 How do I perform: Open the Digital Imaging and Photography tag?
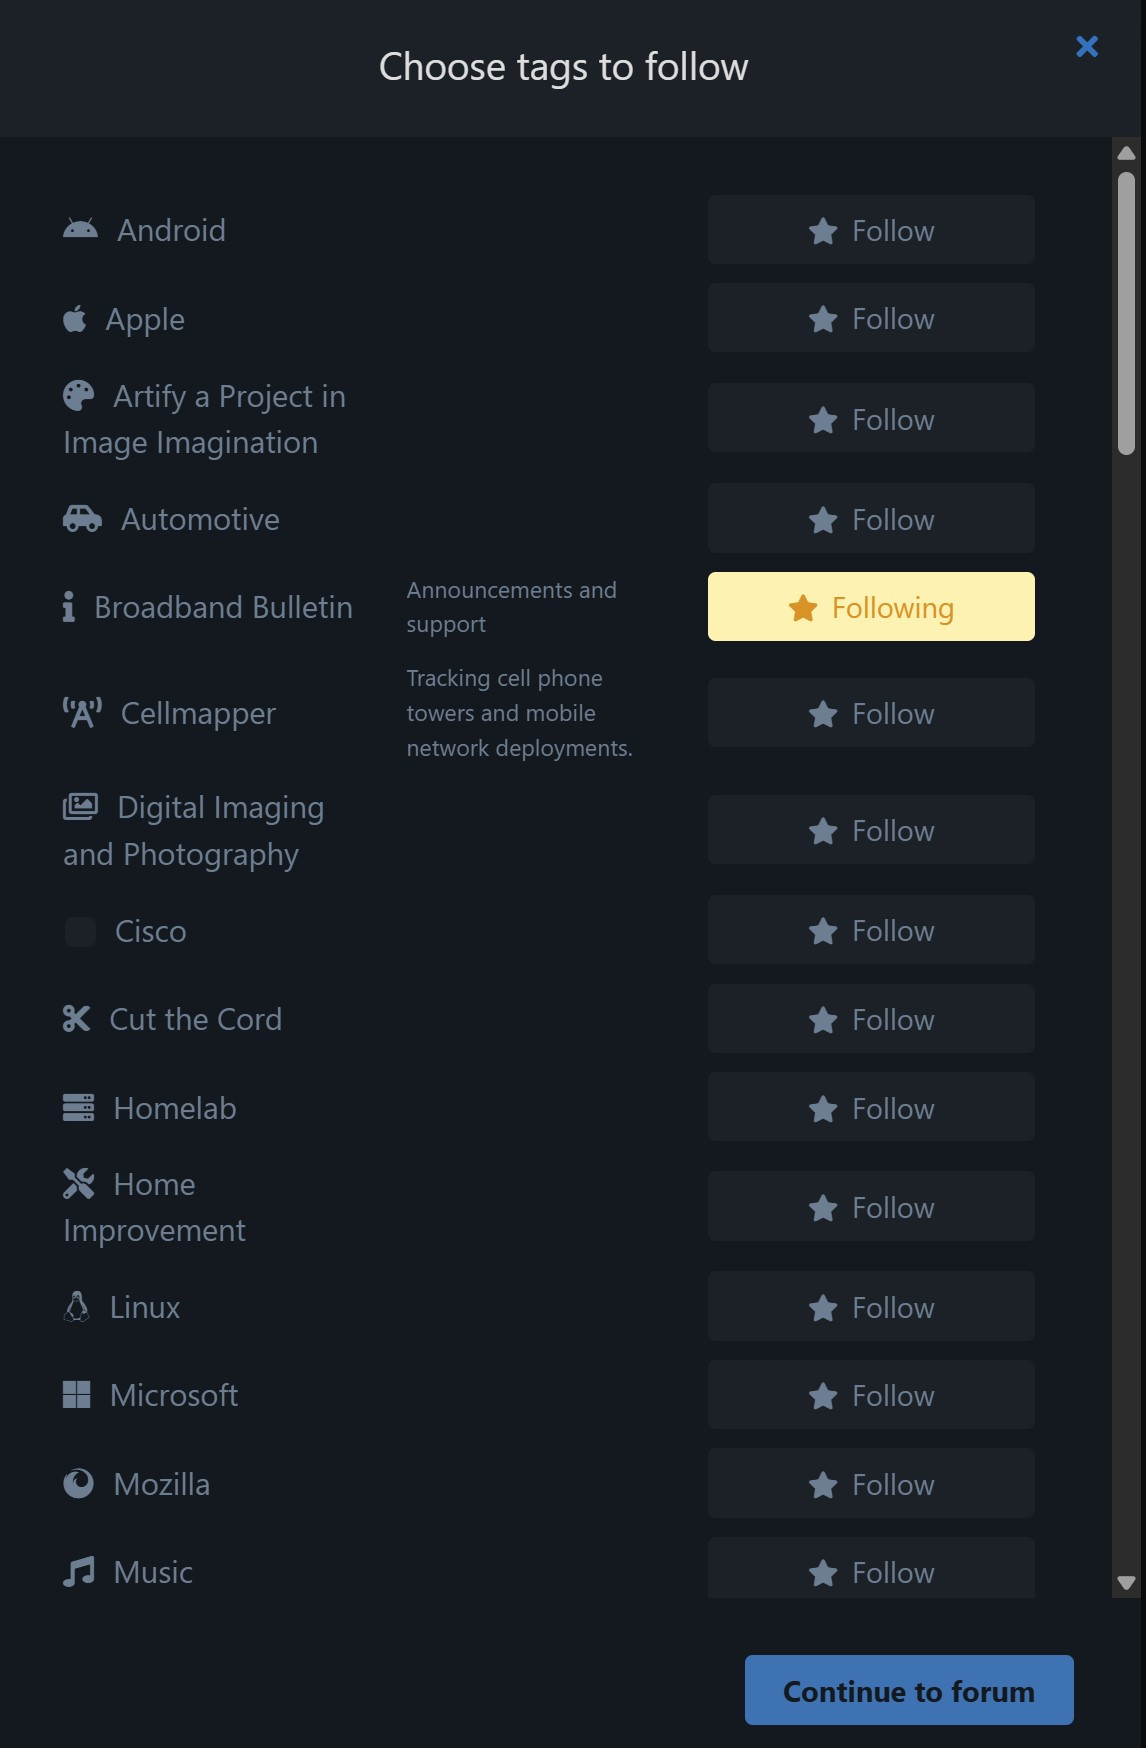[x=194, y=830]
